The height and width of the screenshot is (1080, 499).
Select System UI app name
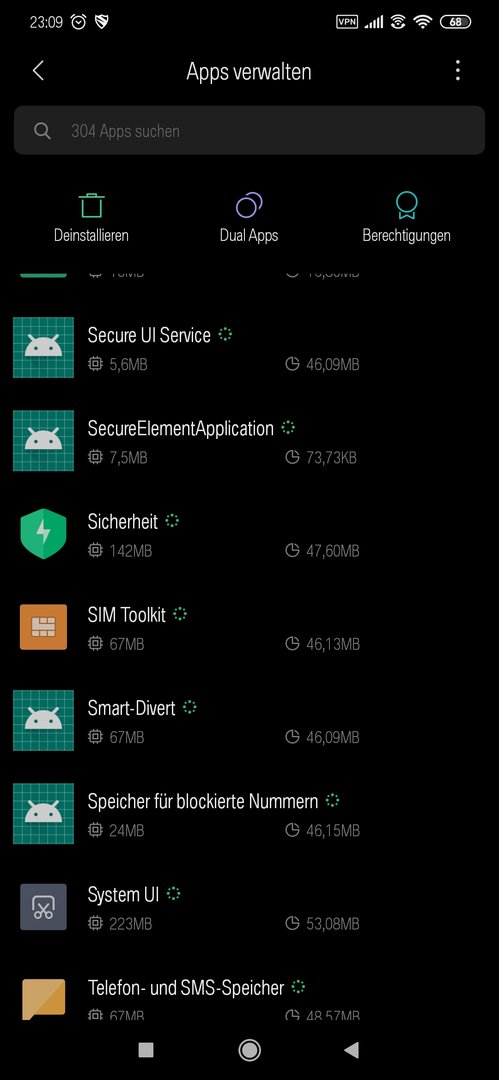(123, 894)
